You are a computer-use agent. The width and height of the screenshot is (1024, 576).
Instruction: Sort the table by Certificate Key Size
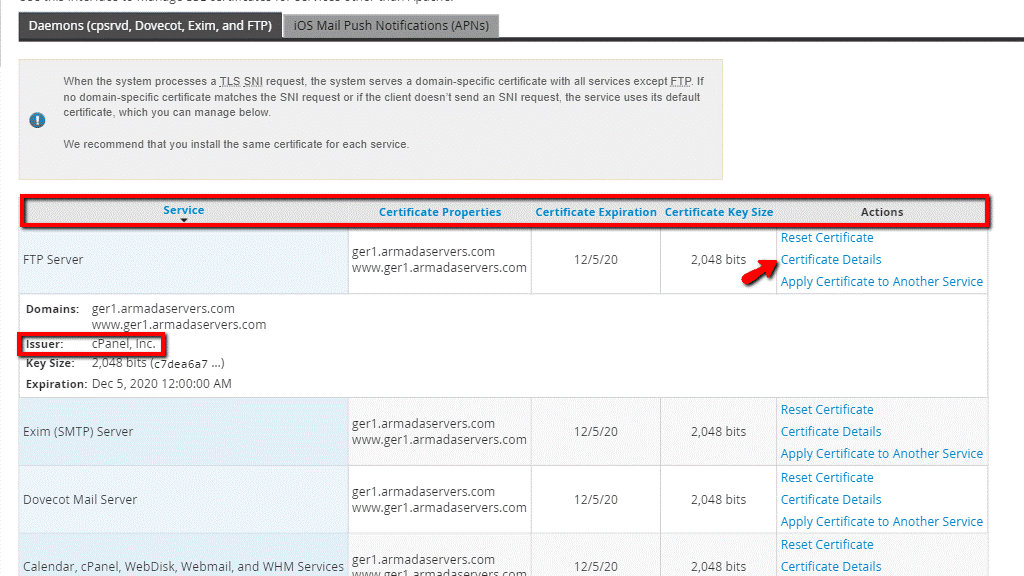(x=719, y=211)
